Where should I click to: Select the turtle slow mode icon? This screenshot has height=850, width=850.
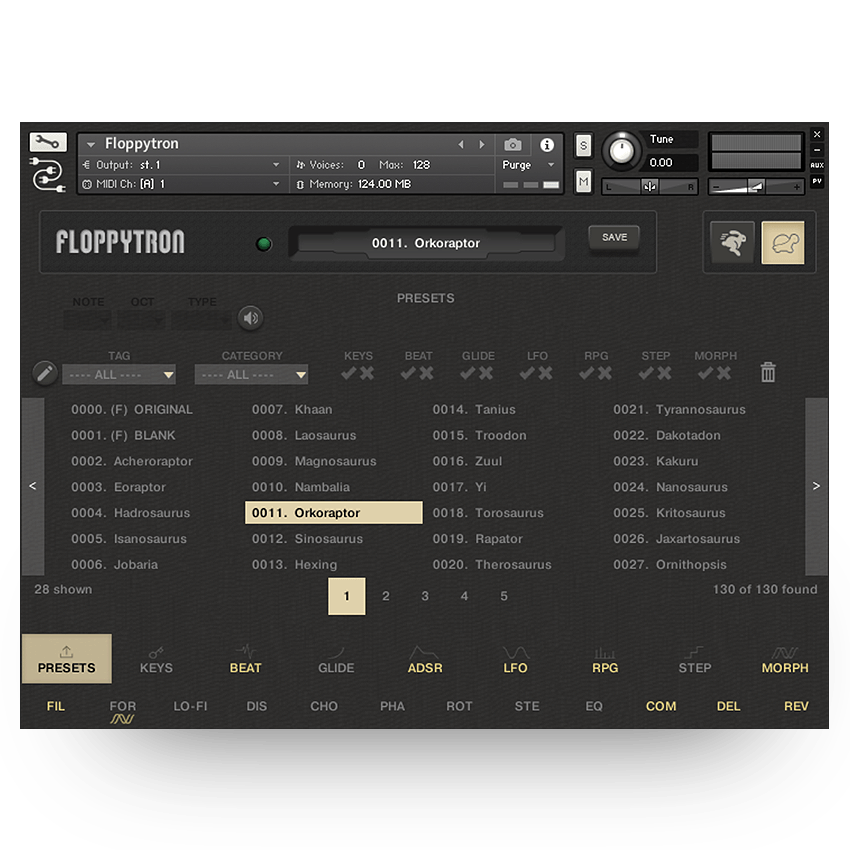[783, 242]
